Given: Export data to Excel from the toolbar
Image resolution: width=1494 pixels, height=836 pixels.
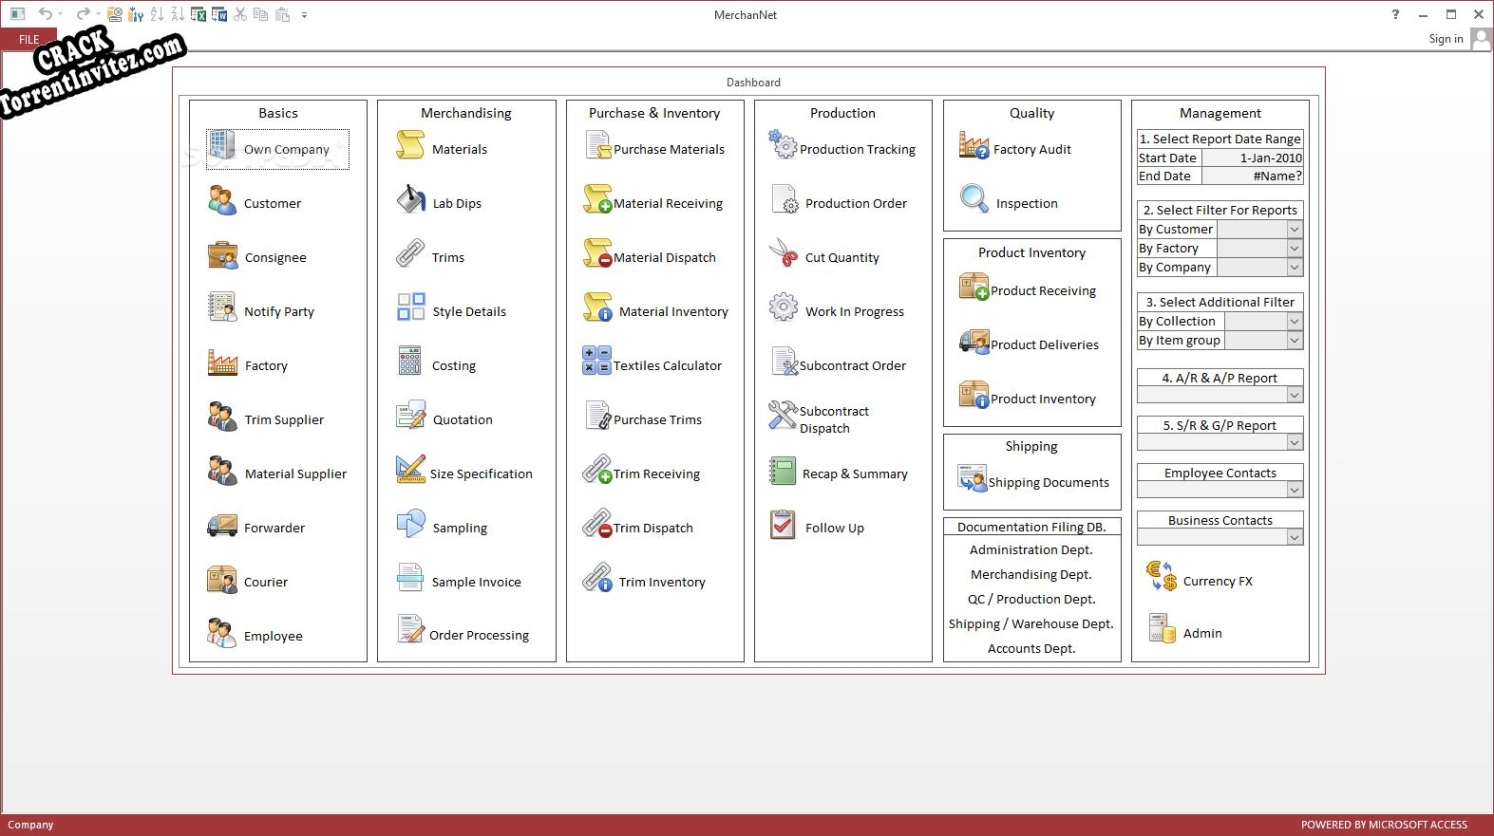Looking at the screenshot, I should tap(197, 14).
